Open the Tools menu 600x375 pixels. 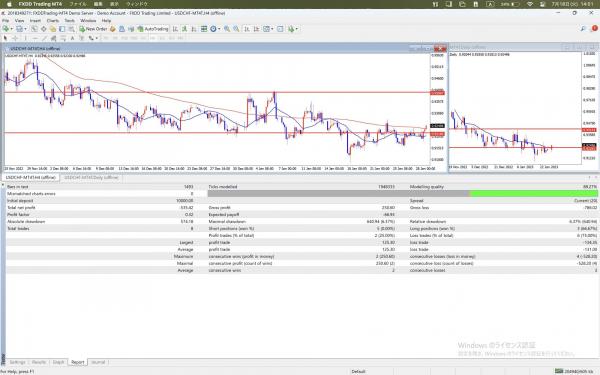coord(70,21)
